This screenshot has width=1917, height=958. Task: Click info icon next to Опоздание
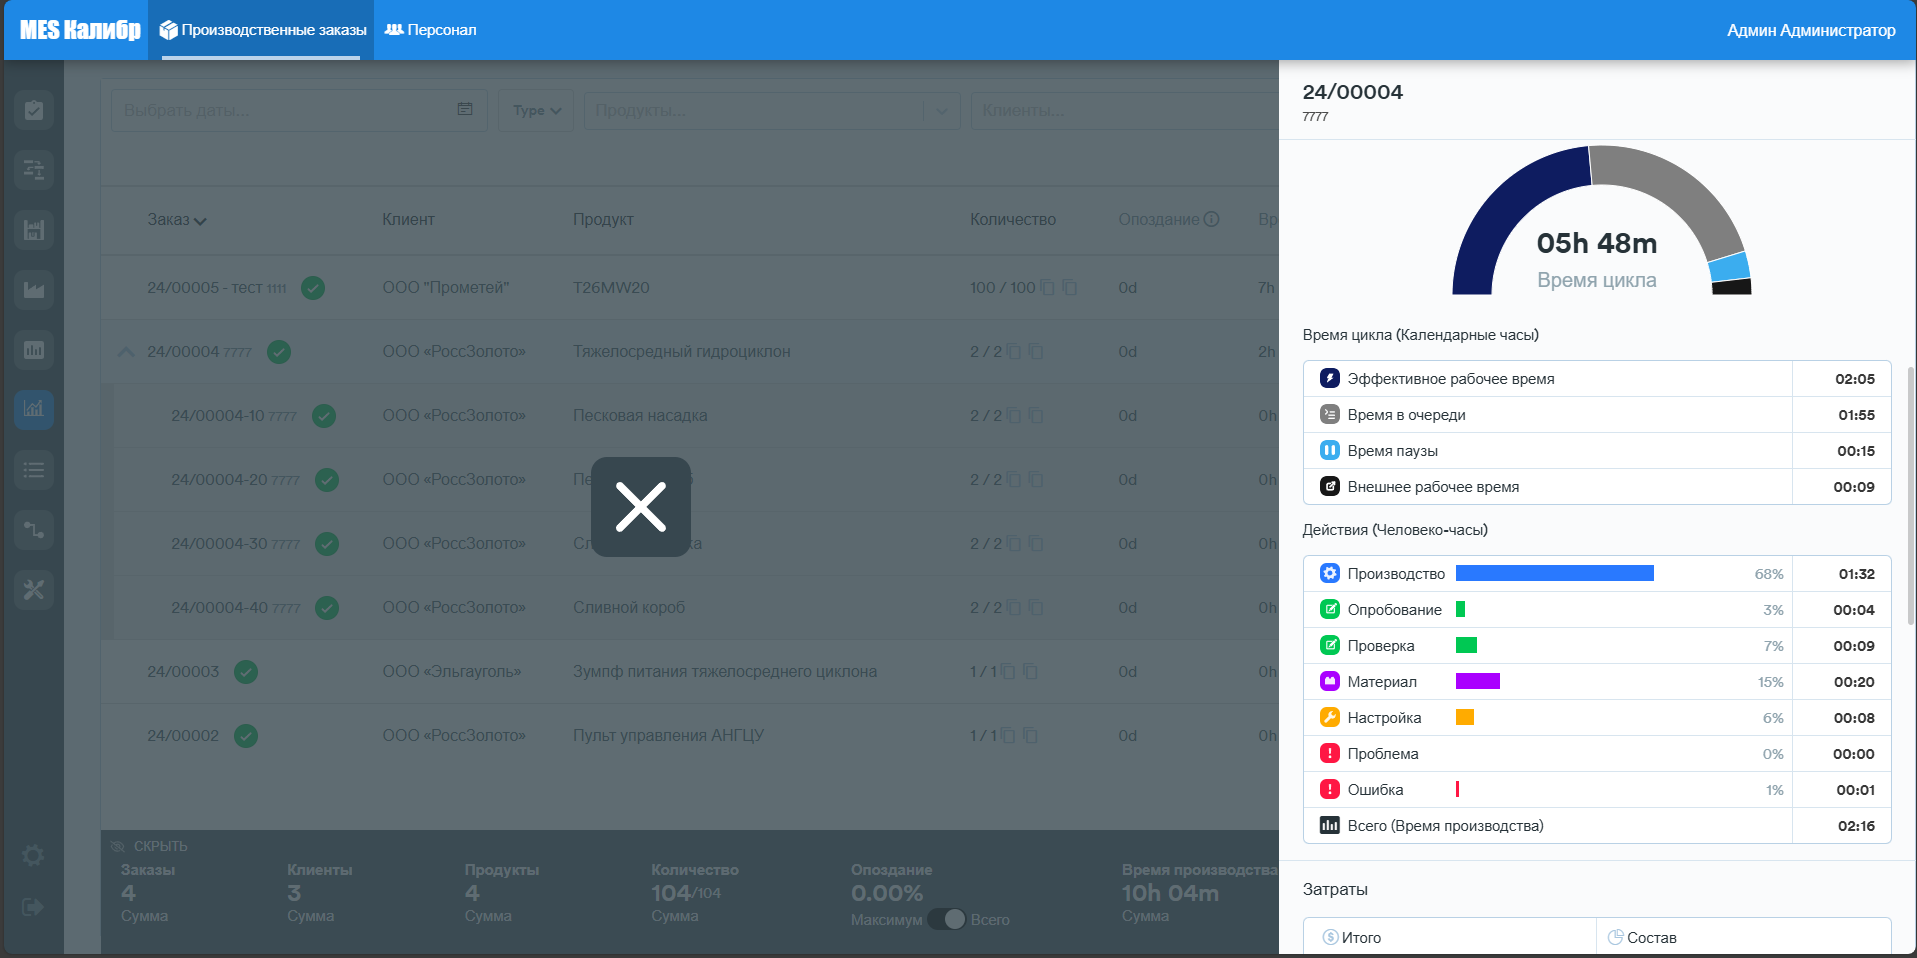click(1211, 219)
